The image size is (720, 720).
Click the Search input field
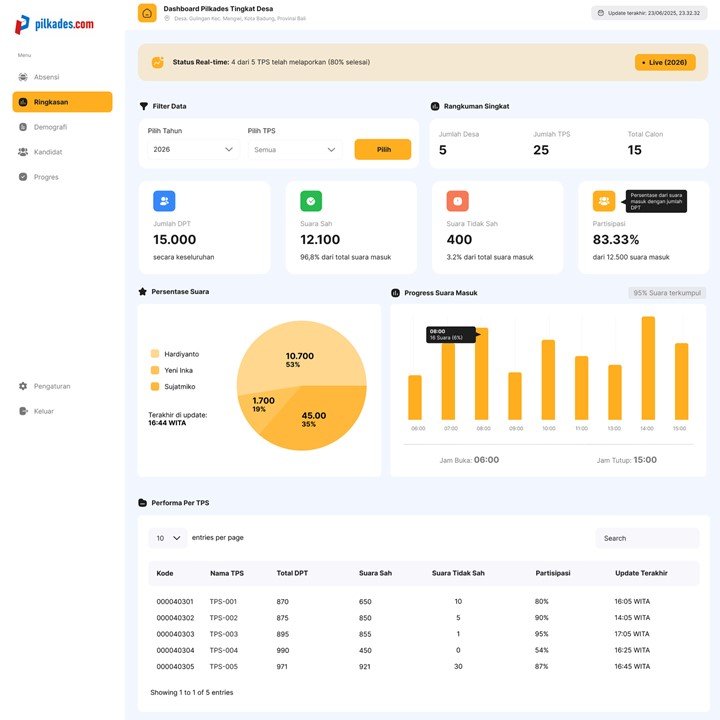click(x=647, y=538)
